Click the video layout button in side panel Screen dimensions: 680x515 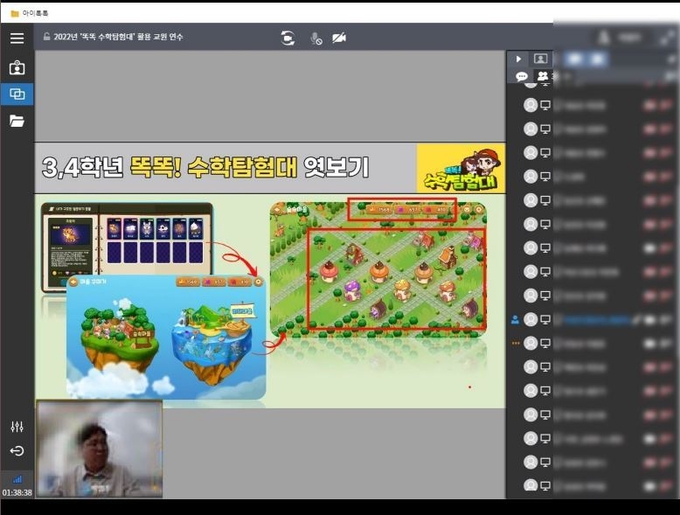(540, 59)
